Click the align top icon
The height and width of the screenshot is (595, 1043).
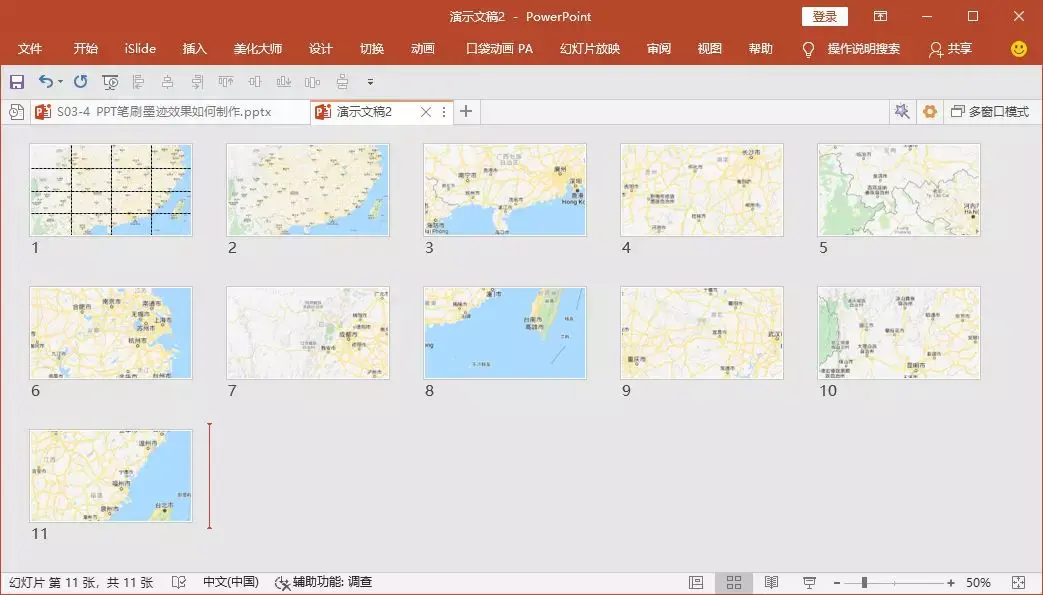(226, 82)
